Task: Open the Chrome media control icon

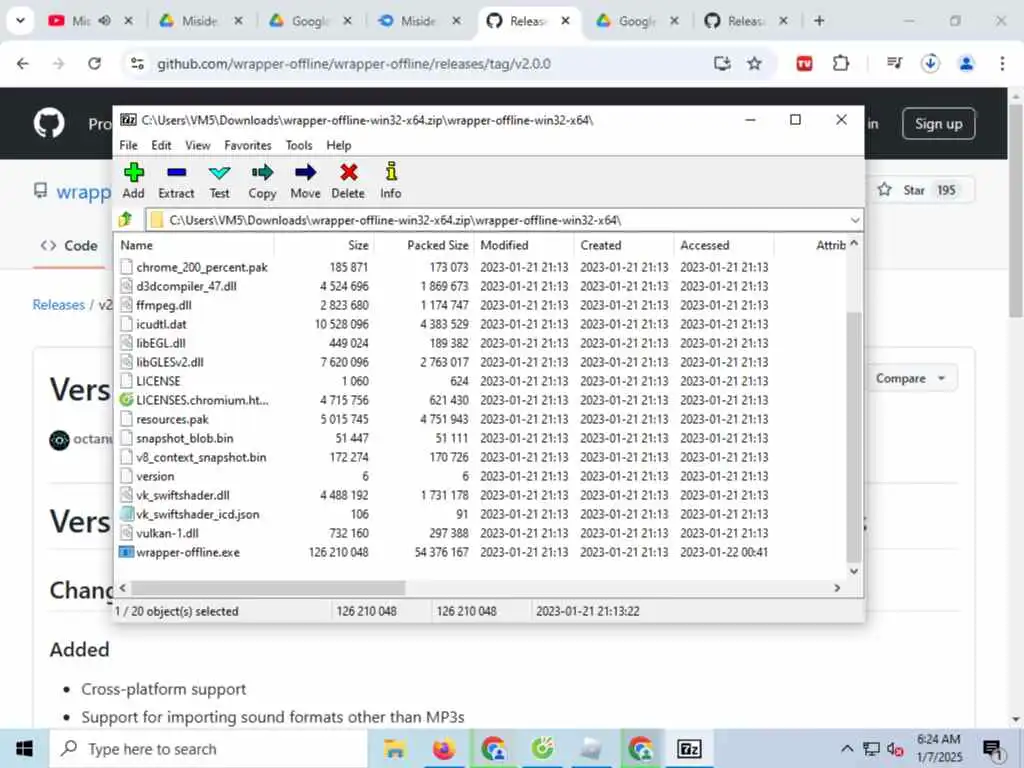Action: pos(894,63)
